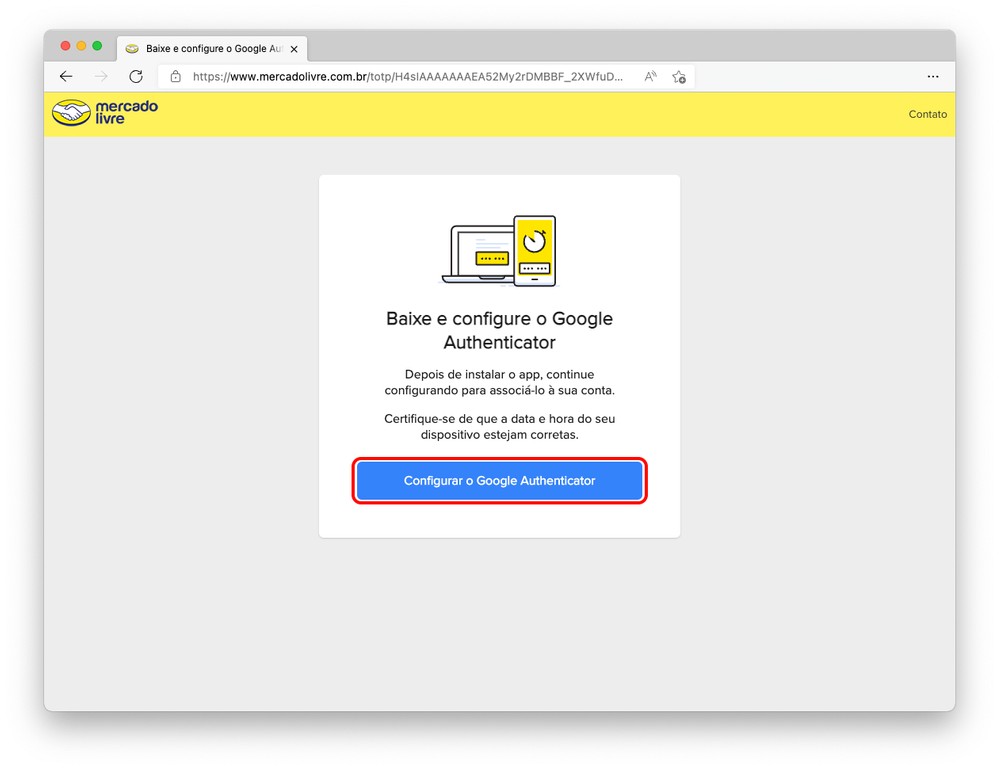Open the Contato link
This screenshot has height=770, width=1000.
pyautogui.click(x=927, y=114)
